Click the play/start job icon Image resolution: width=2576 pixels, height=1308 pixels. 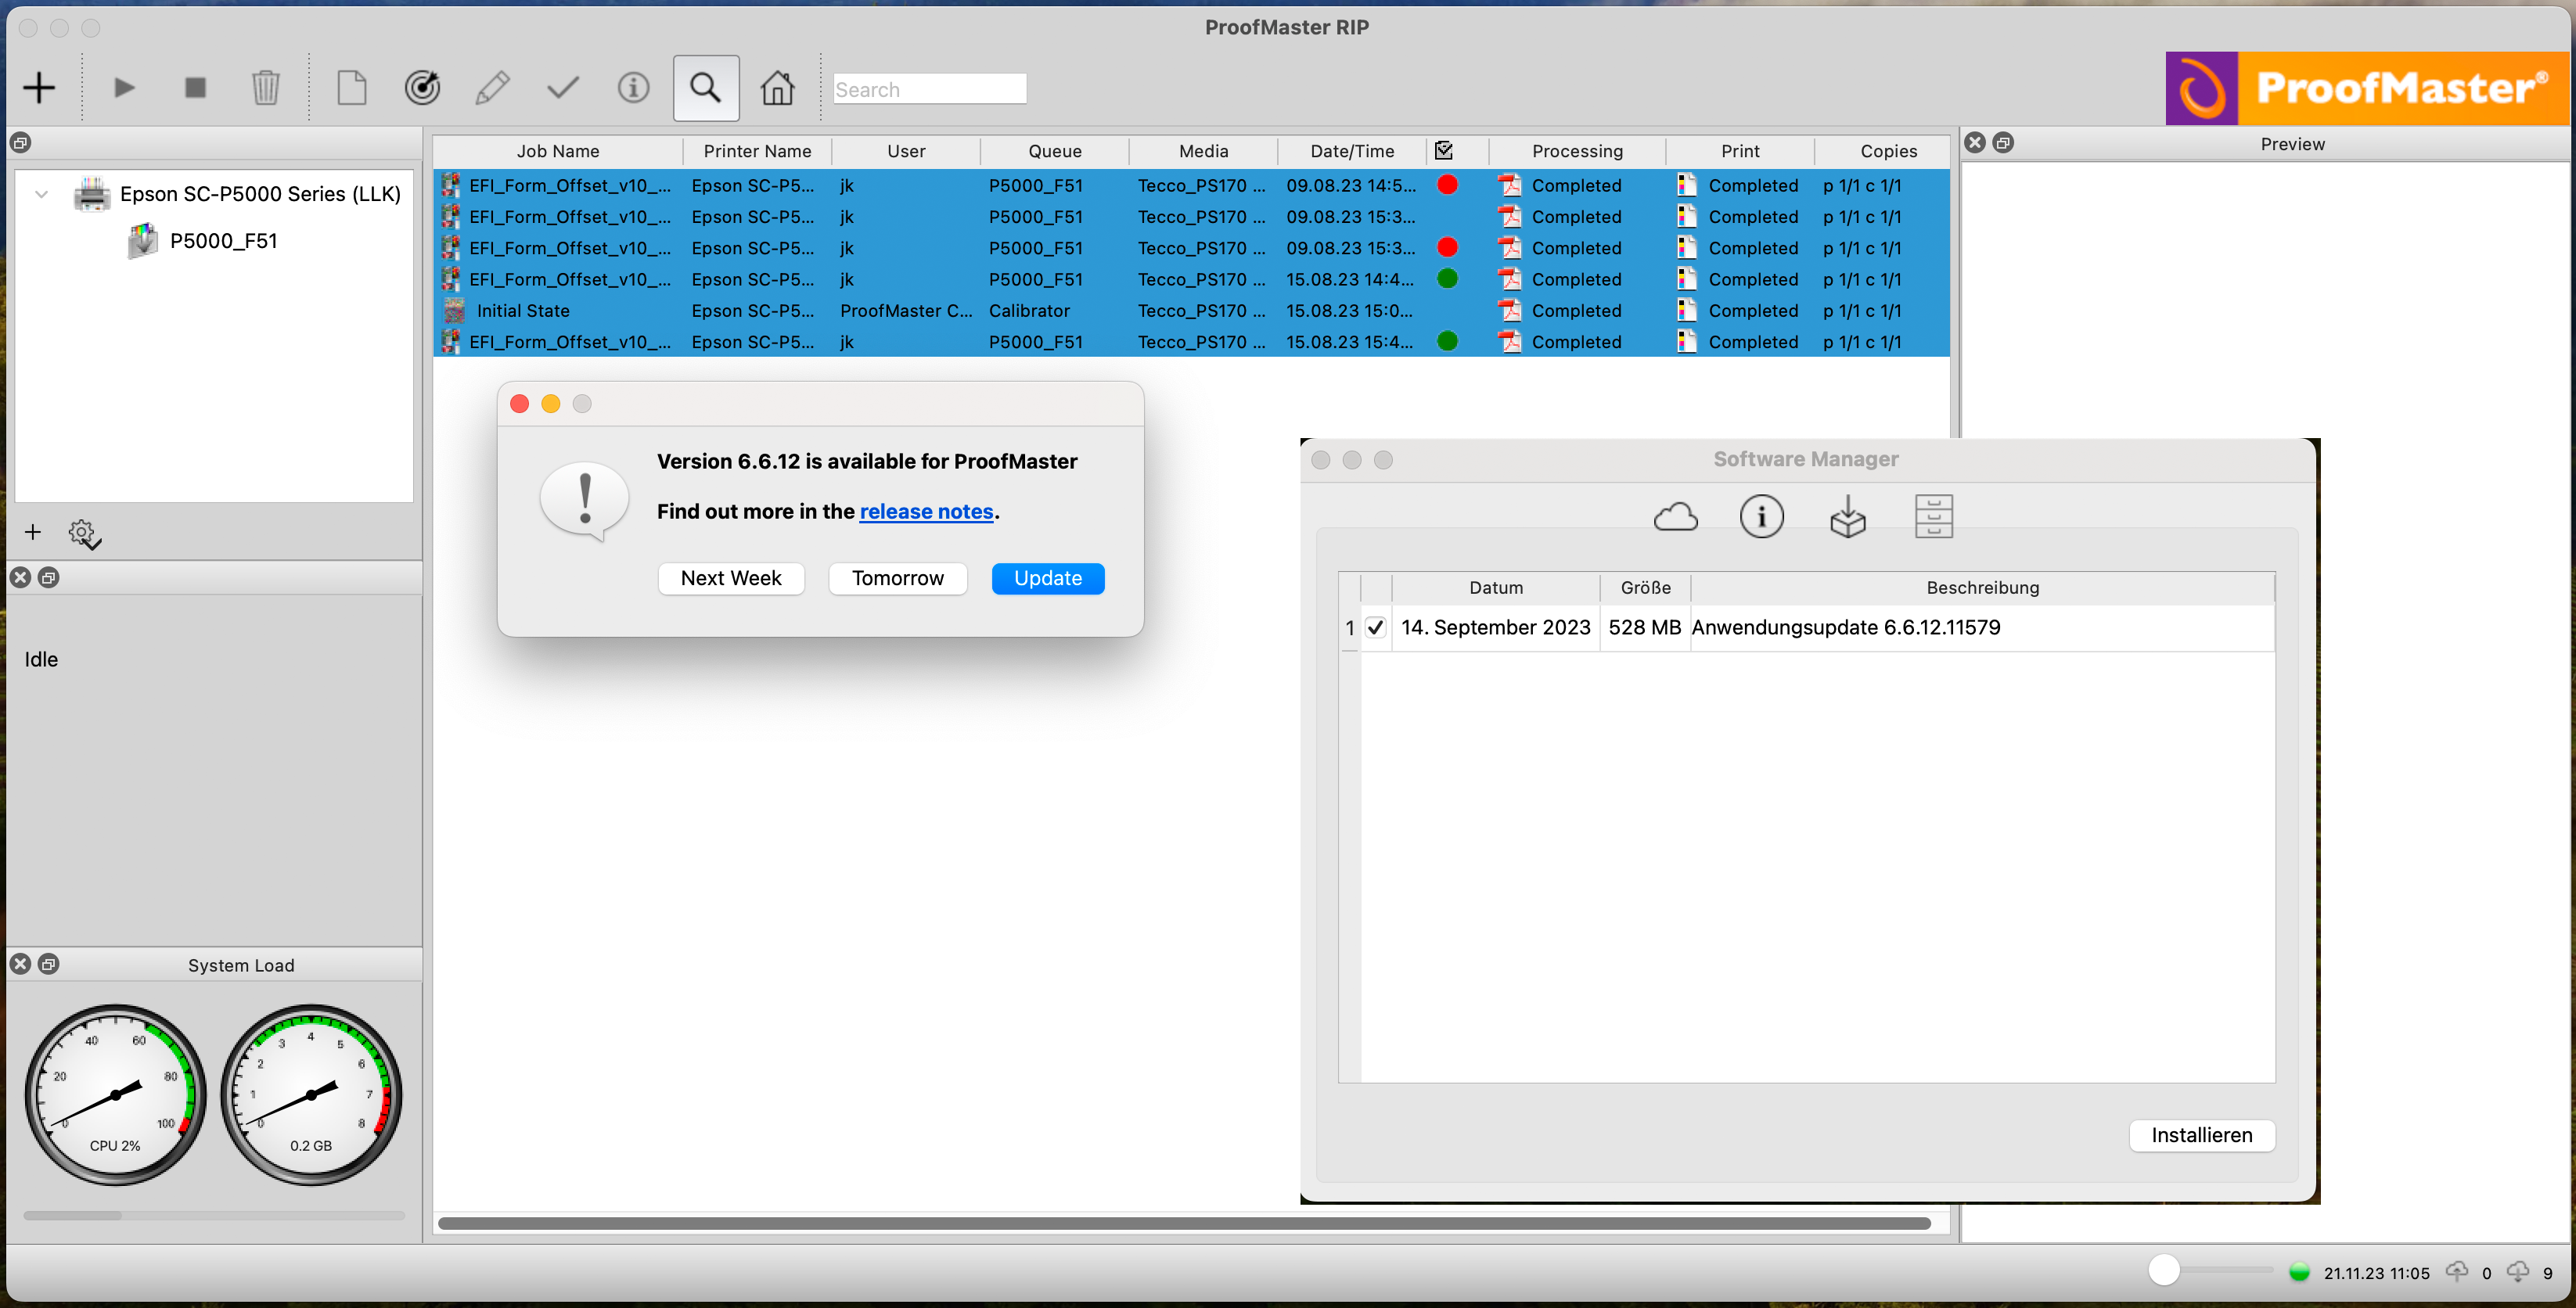[124, 88]
